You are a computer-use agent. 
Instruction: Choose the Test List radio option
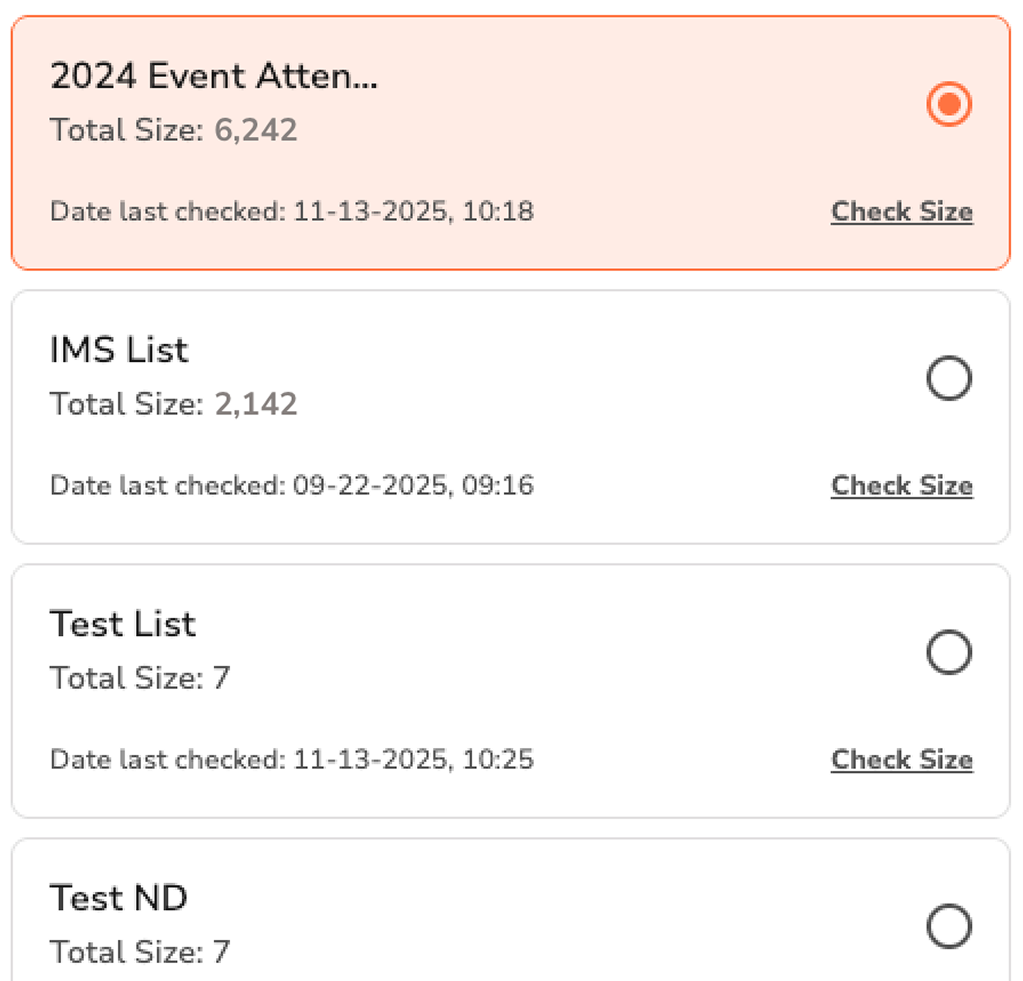[x=948, y=653]
